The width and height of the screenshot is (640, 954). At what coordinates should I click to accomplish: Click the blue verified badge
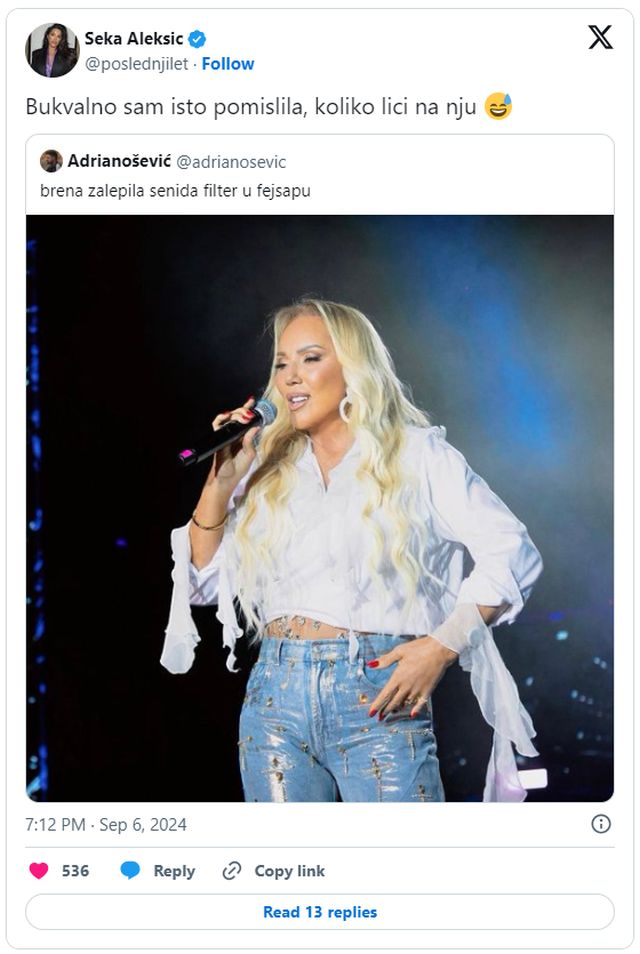(x=197, y=39)
